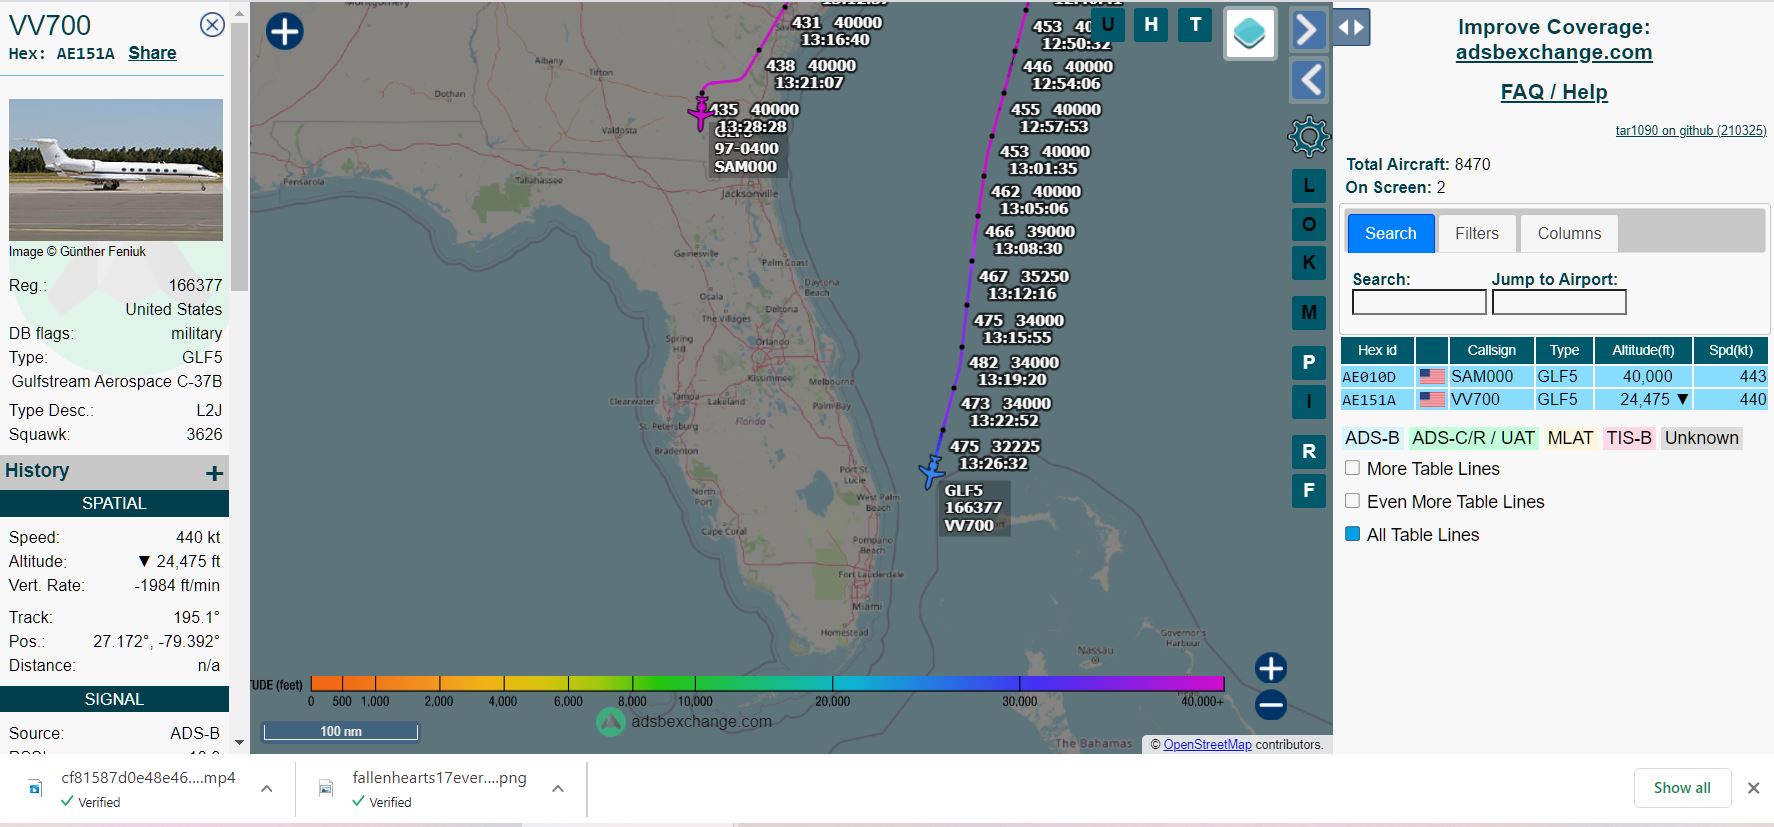
Task: Open the adsbexchange.com coverage link
Action: point(1553,53)
